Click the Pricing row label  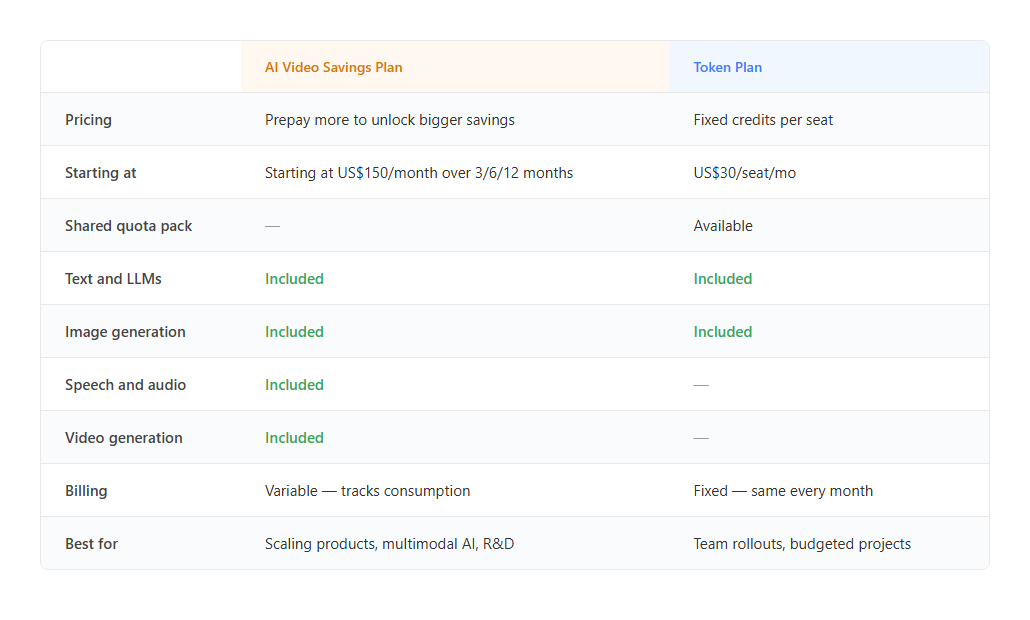tap(88, 120)
